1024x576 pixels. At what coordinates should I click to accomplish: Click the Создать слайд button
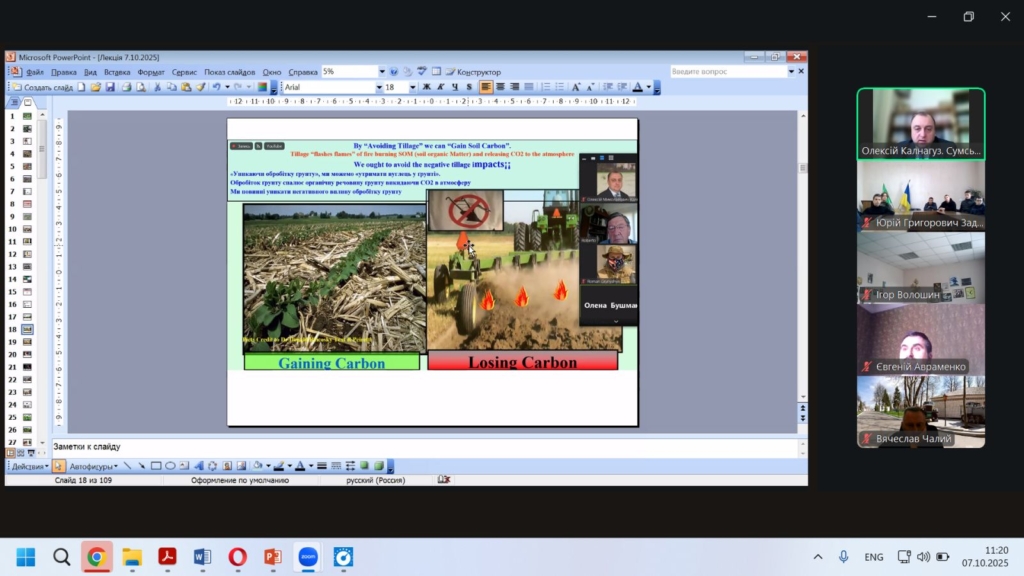pyautogui.click(x=43, y=87)
